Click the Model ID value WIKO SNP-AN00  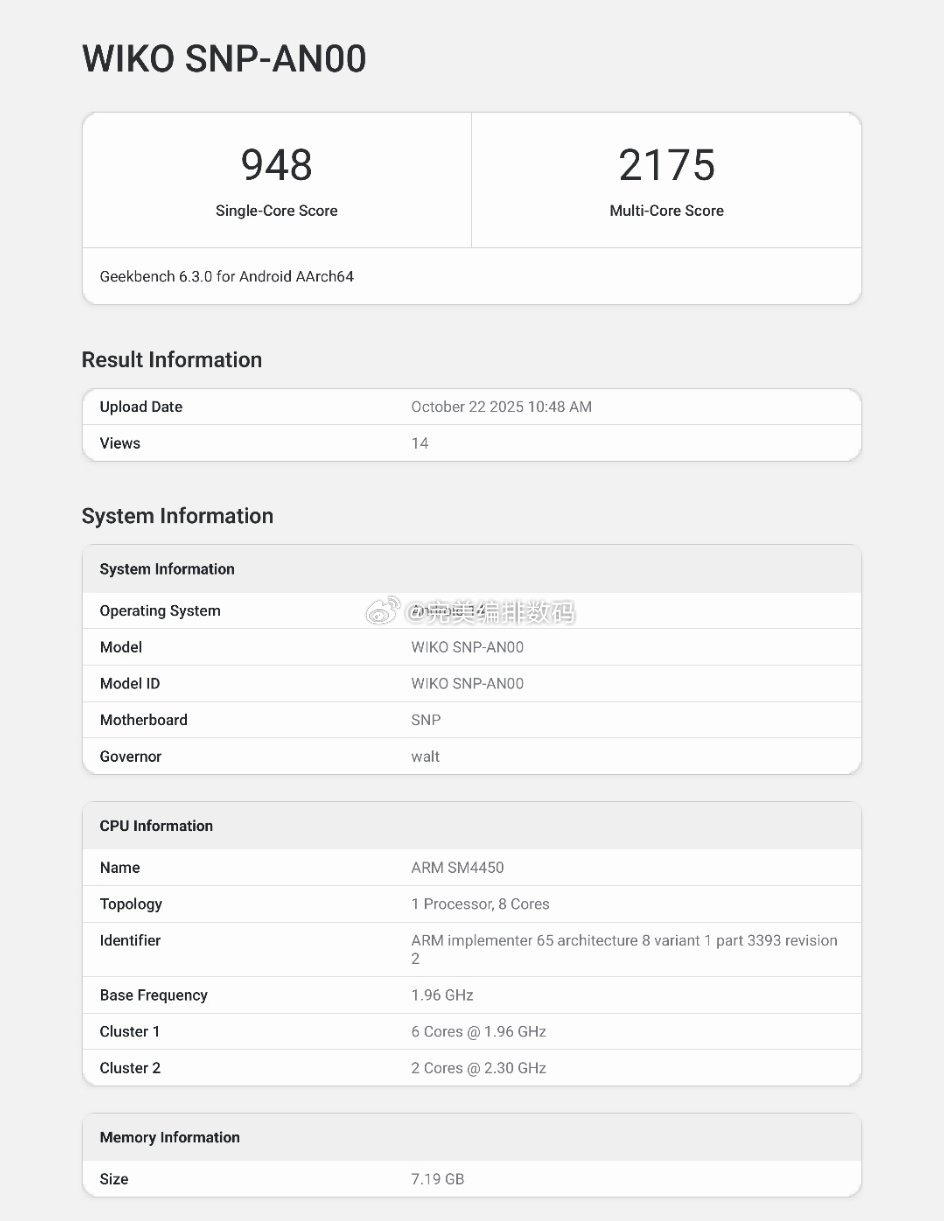pos(467,684)
